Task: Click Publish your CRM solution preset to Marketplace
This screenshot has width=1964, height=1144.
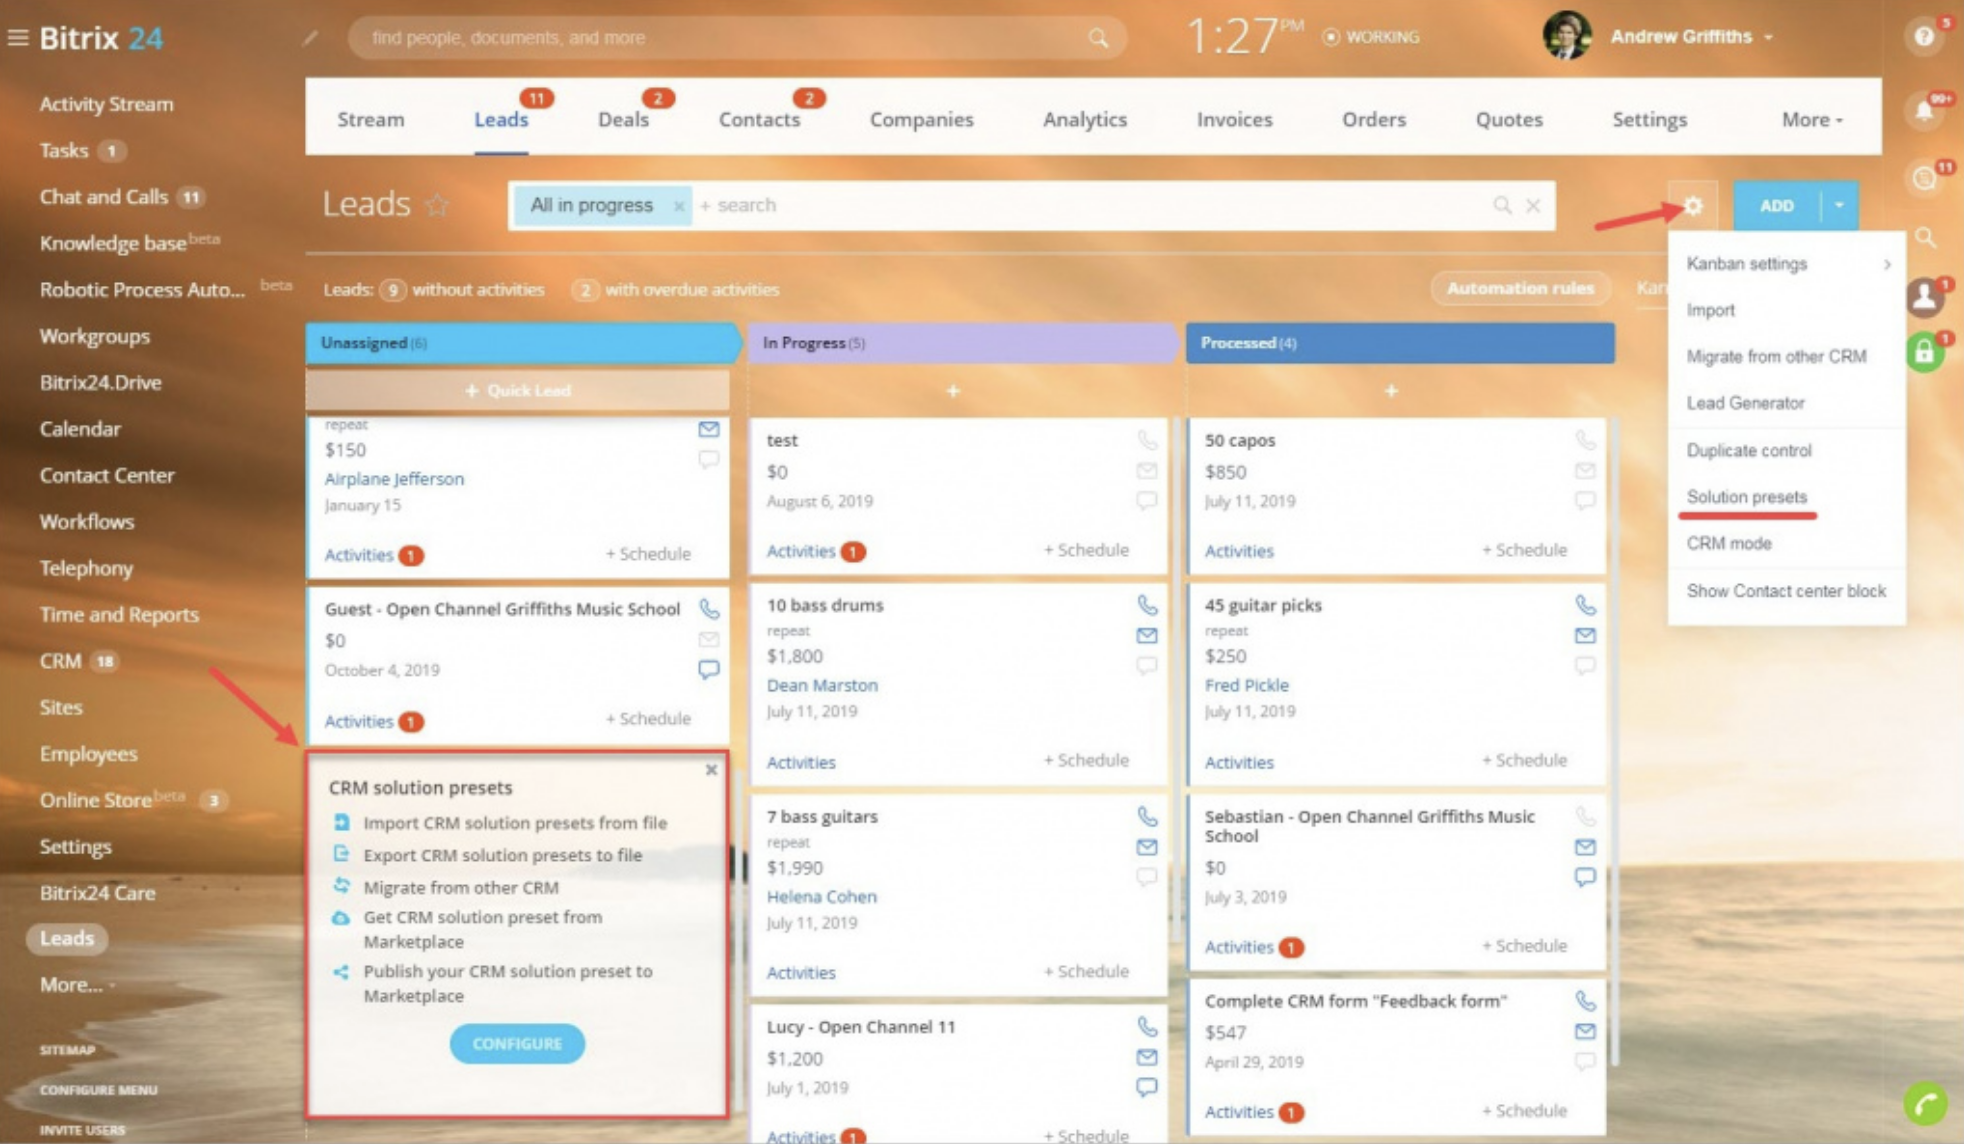Action: [507, 982]
